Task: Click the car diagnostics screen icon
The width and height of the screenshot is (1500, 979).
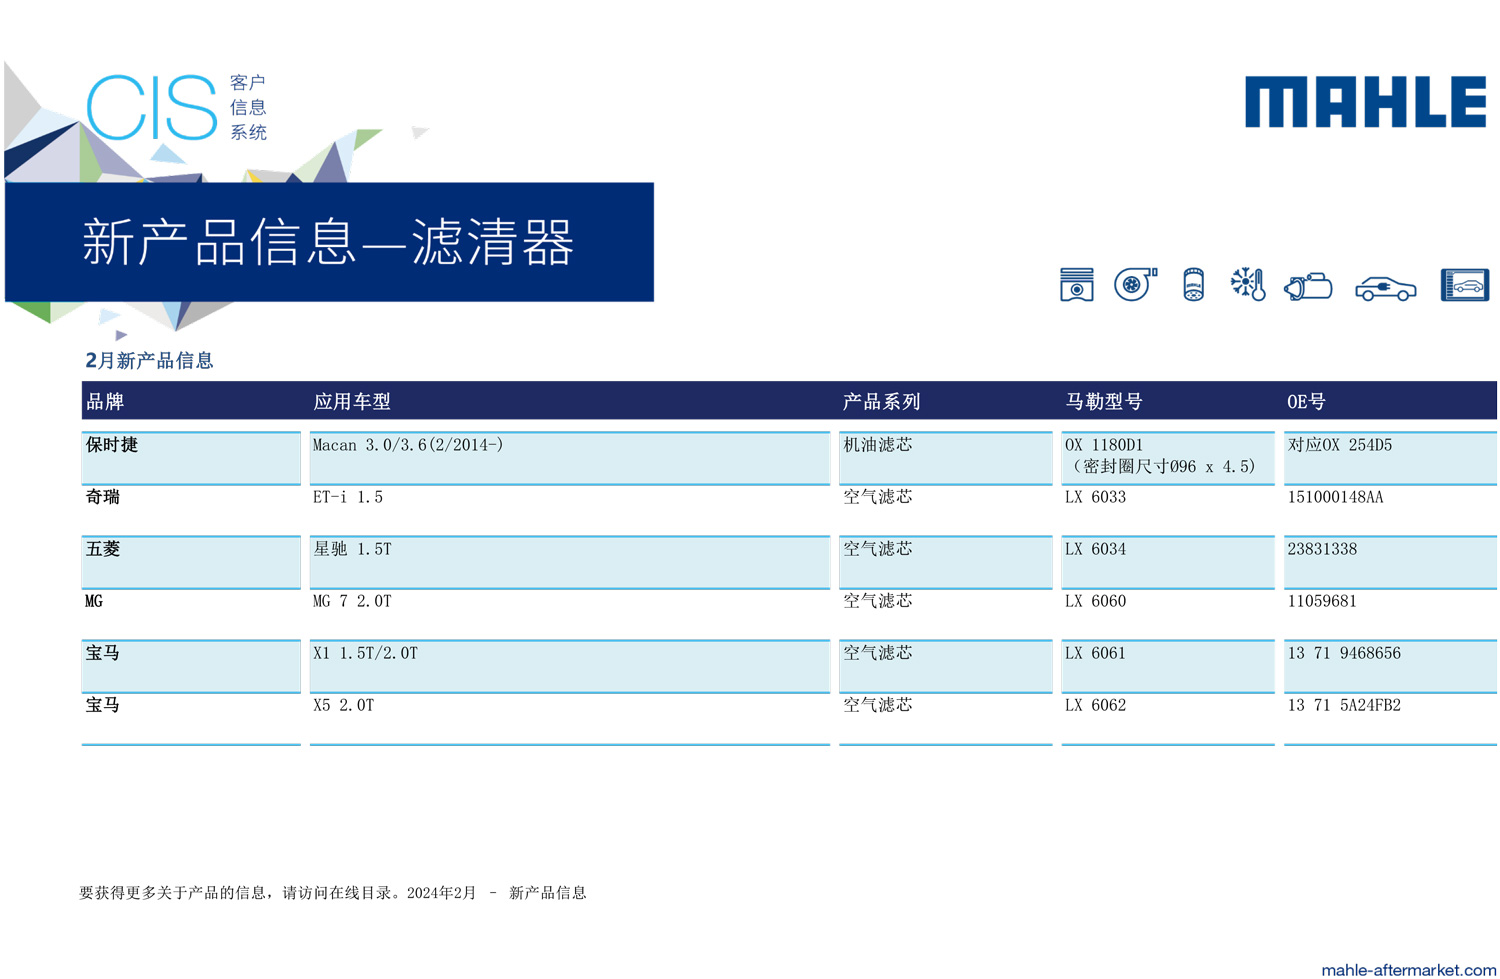Action: point(1465,285)
